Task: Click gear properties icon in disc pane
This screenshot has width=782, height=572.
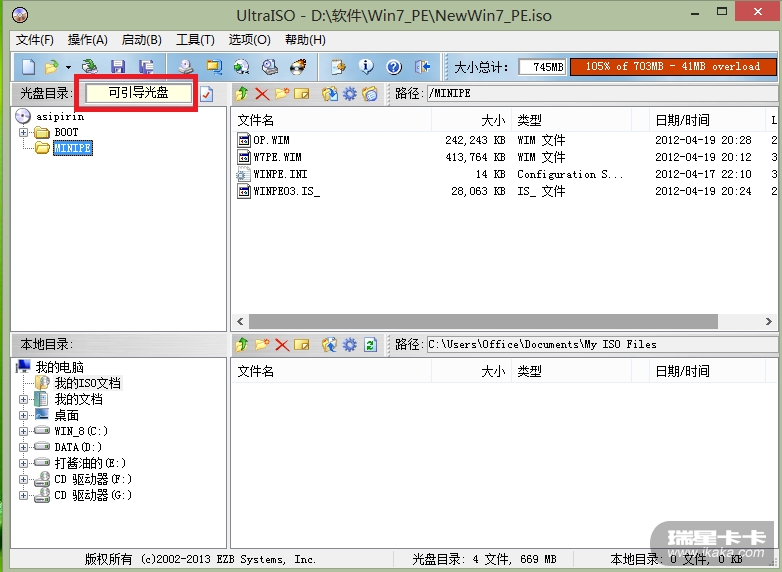Action: pos(350,93)
